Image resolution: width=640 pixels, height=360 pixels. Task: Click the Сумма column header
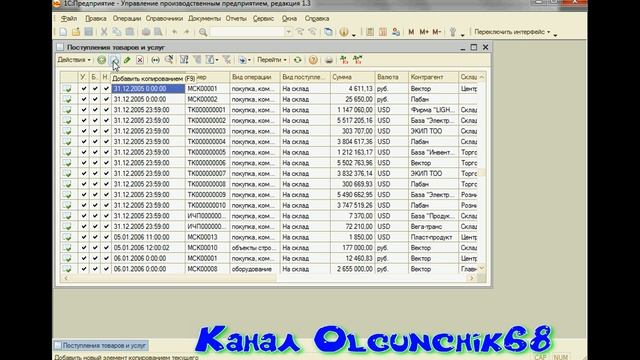pos(353,77)
